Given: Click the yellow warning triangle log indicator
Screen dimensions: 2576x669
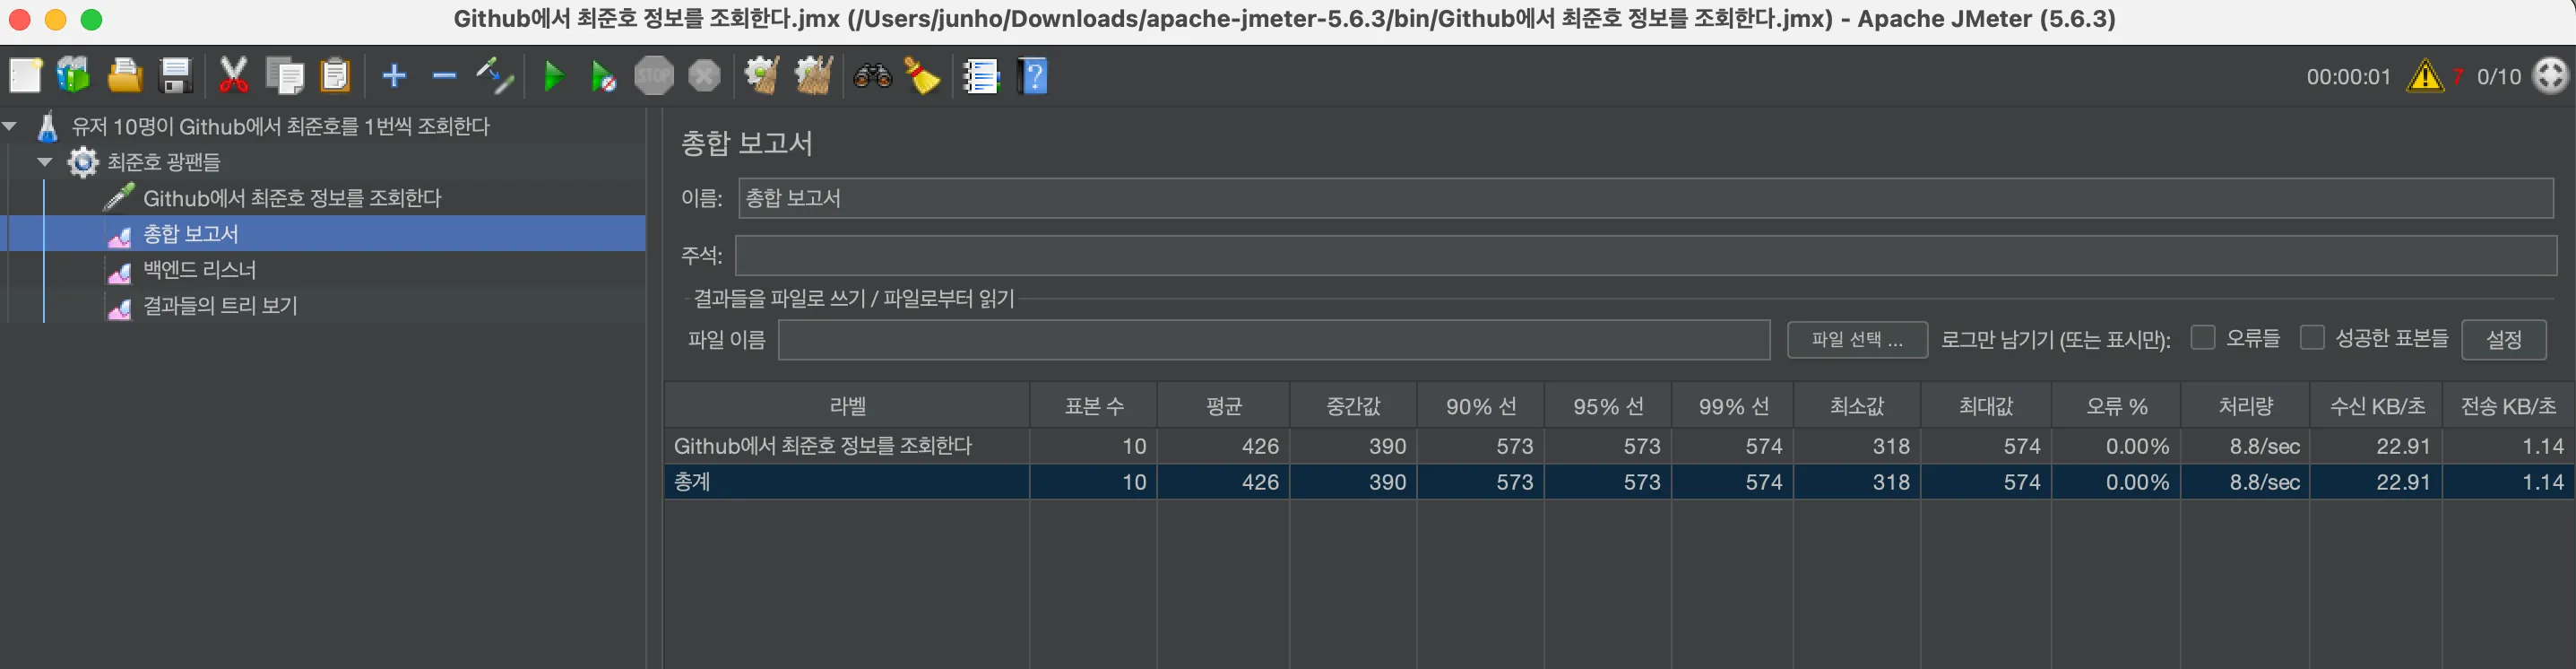Looking at the screenshot, I should pyautogui.click(x=2425, y=76).
